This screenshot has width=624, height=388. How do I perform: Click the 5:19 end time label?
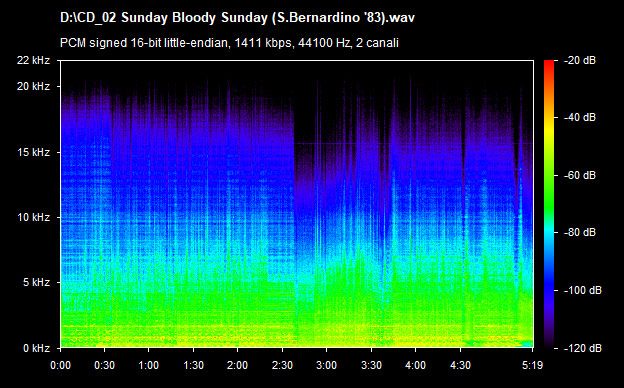[532, 365]
